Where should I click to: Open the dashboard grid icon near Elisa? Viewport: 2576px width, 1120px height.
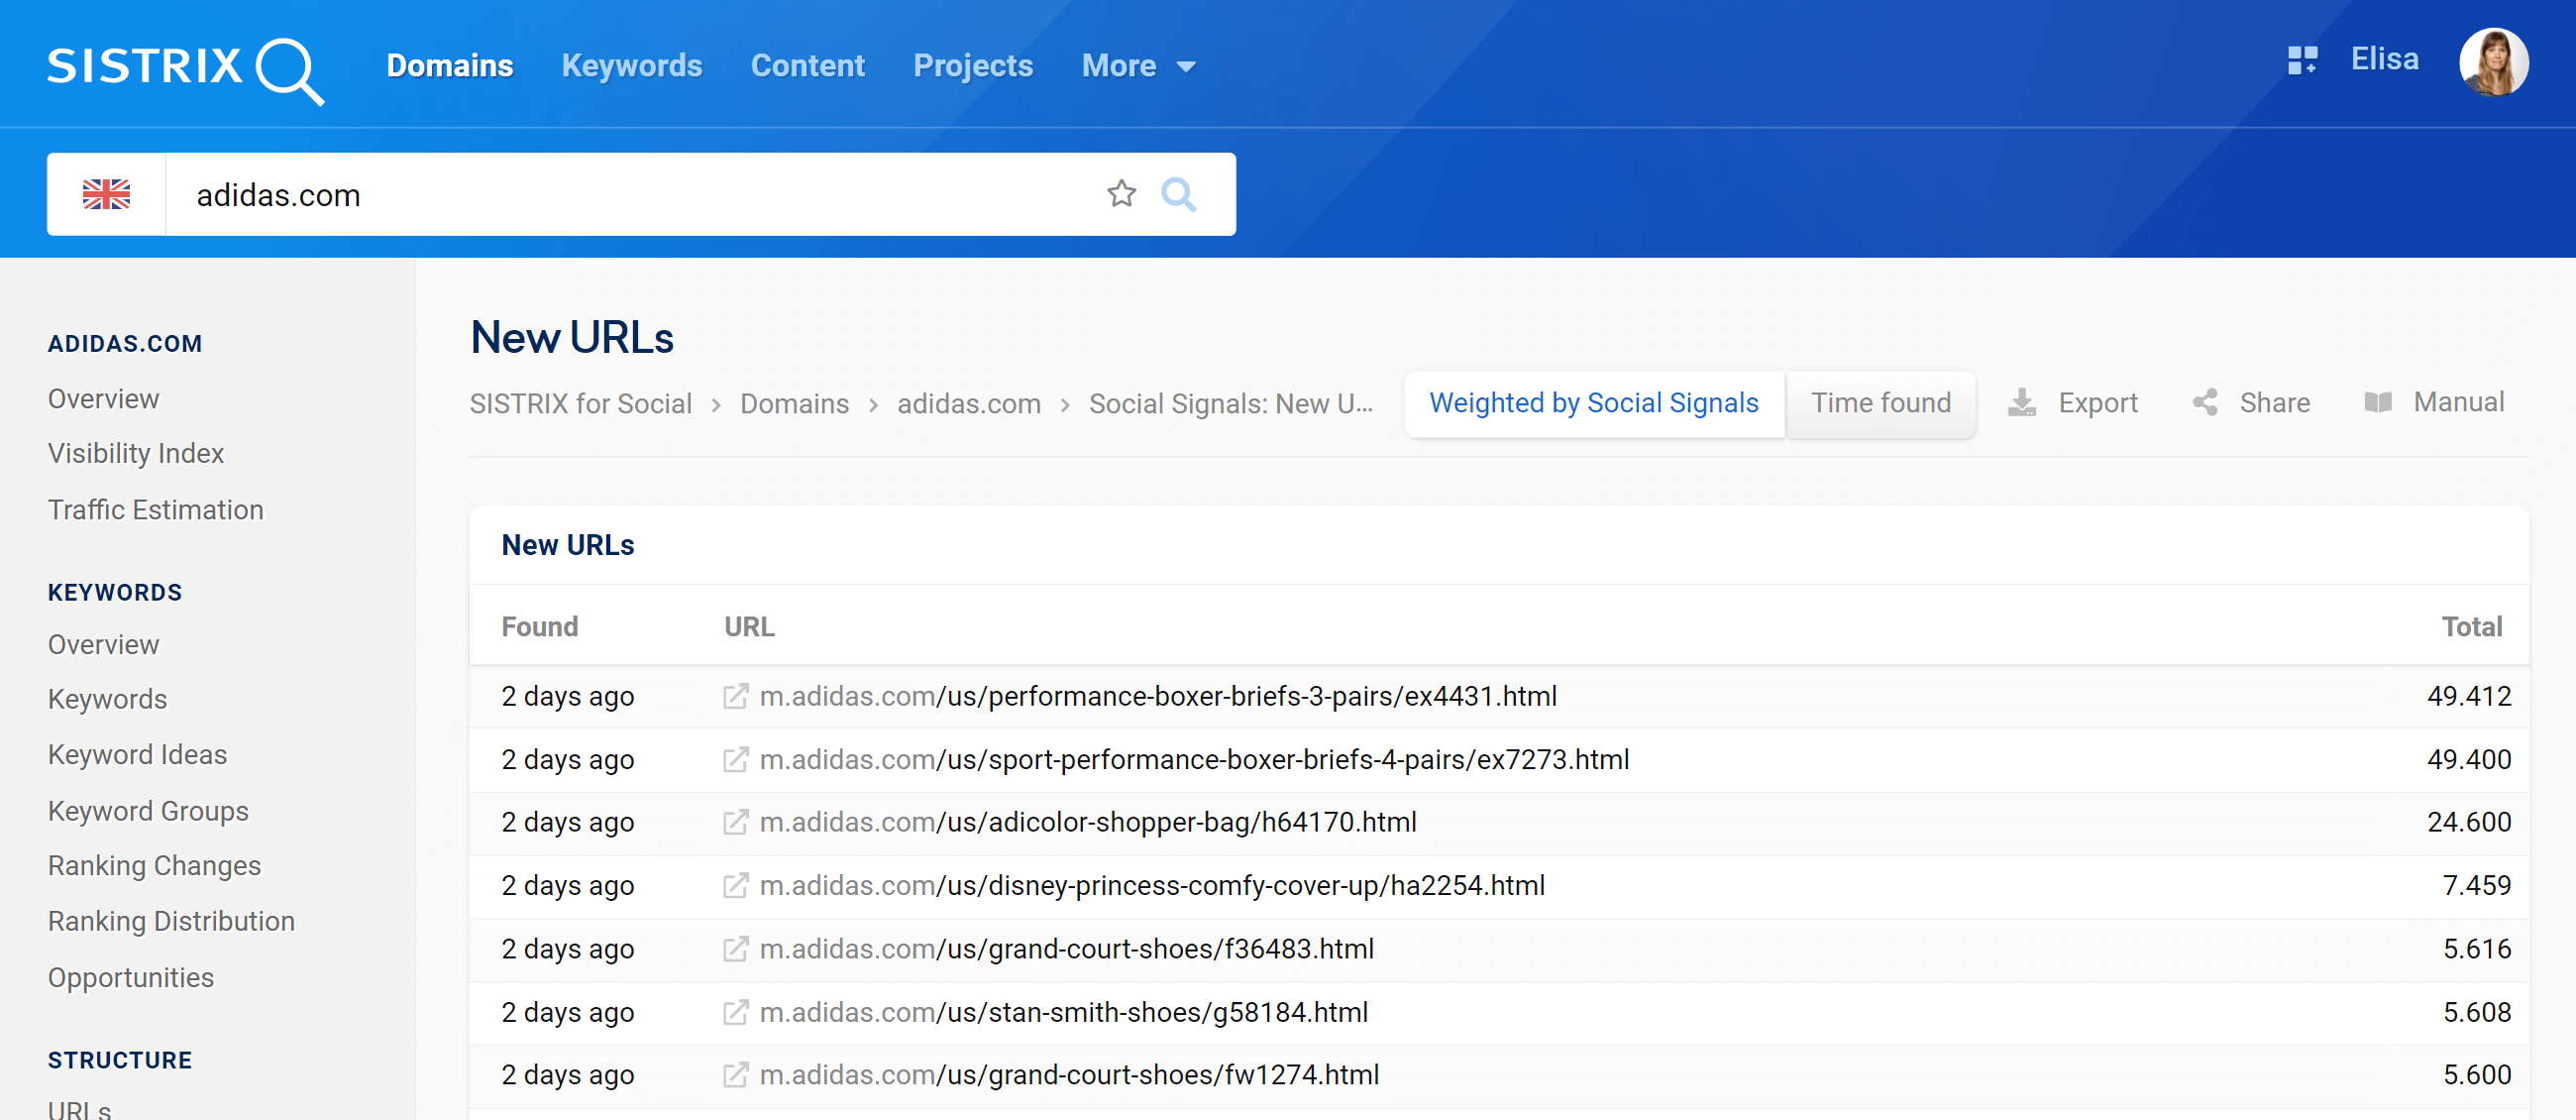coord(2302,60)
